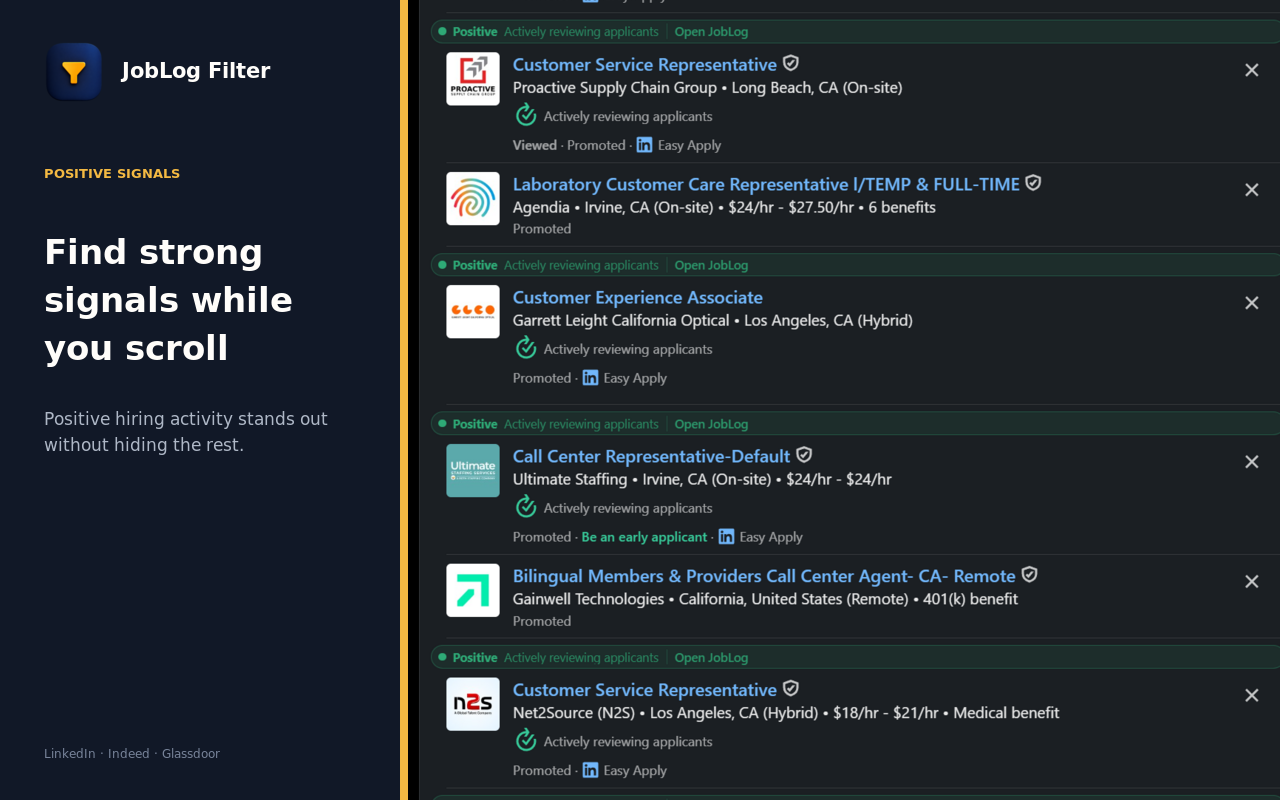The width and height of the screenshot is (1280, 800).
Task: Click the actively reviewing check icon under Net2Source
Action: coord(526,740)
